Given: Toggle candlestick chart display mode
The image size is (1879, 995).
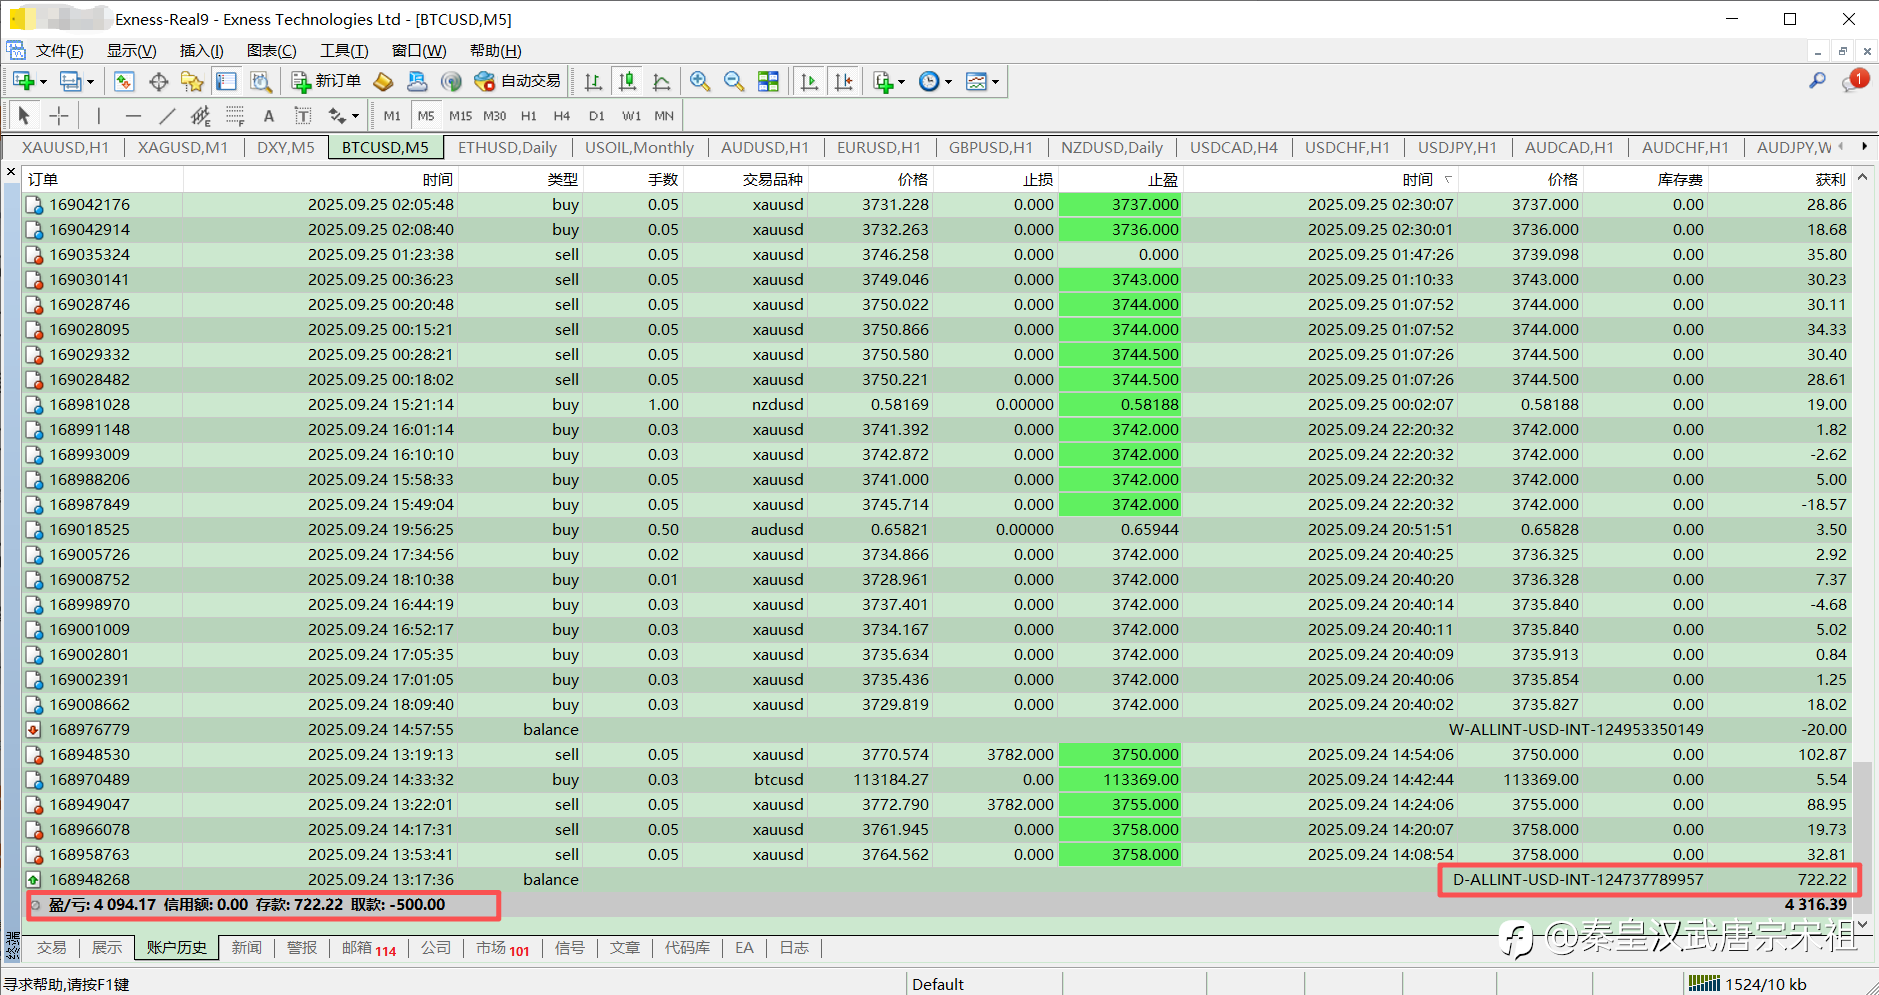Looking at the screenshot, I should pyautogui.click(x=627, y=82).
